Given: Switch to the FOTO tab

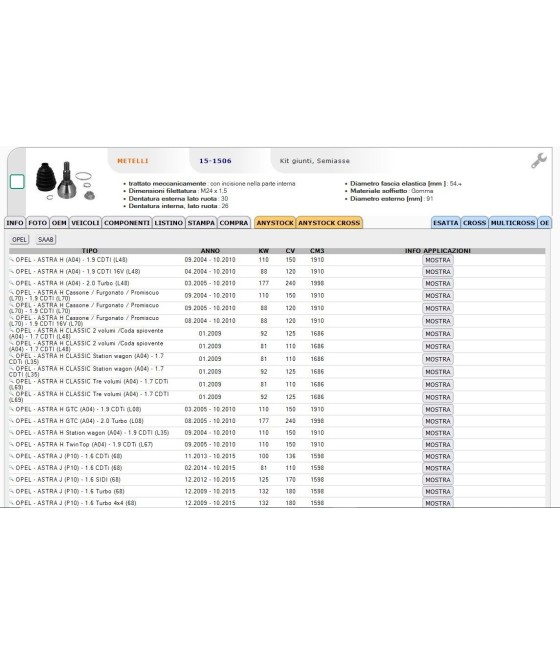Looking at the screenshot, I should point(38,223).
